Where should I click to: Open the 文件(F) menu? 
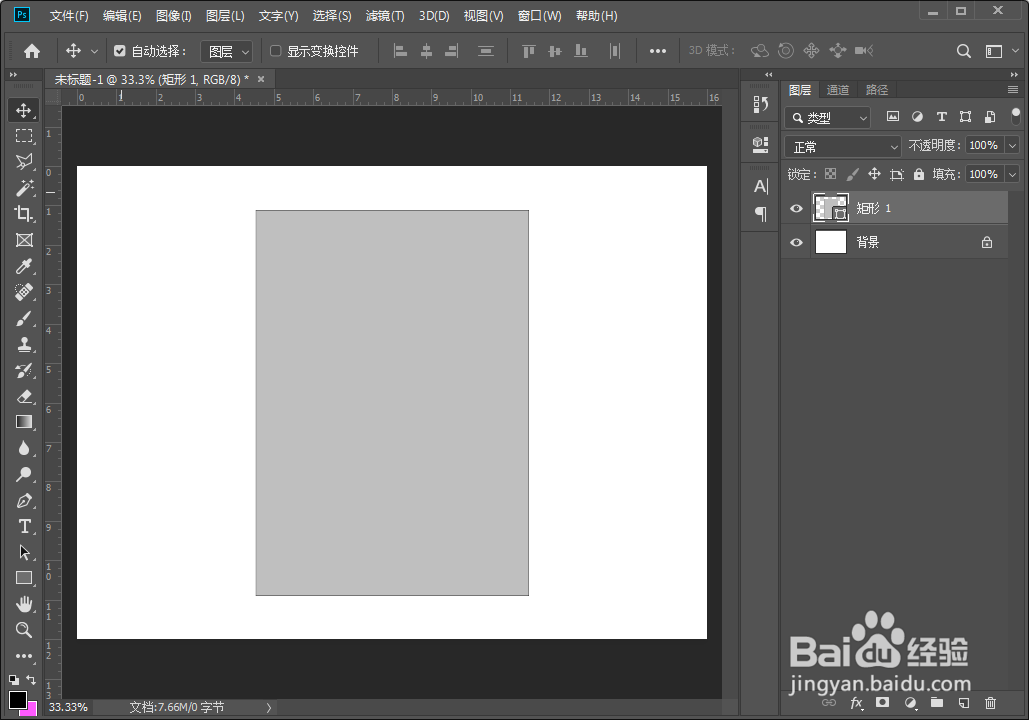(x=69, y=16)
